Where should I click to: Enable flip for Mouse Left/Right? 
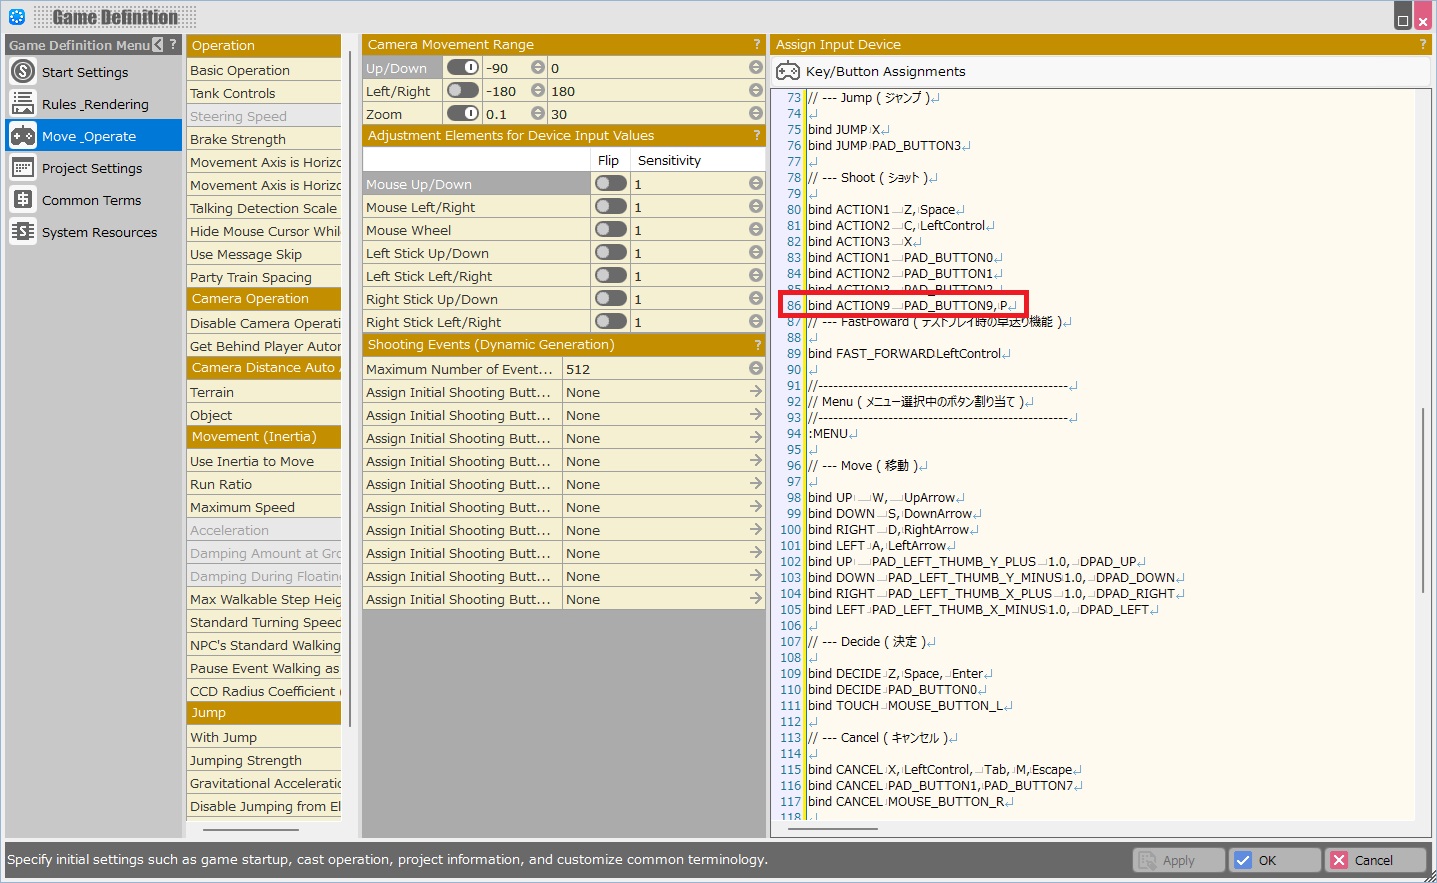(x=610, y=207)
